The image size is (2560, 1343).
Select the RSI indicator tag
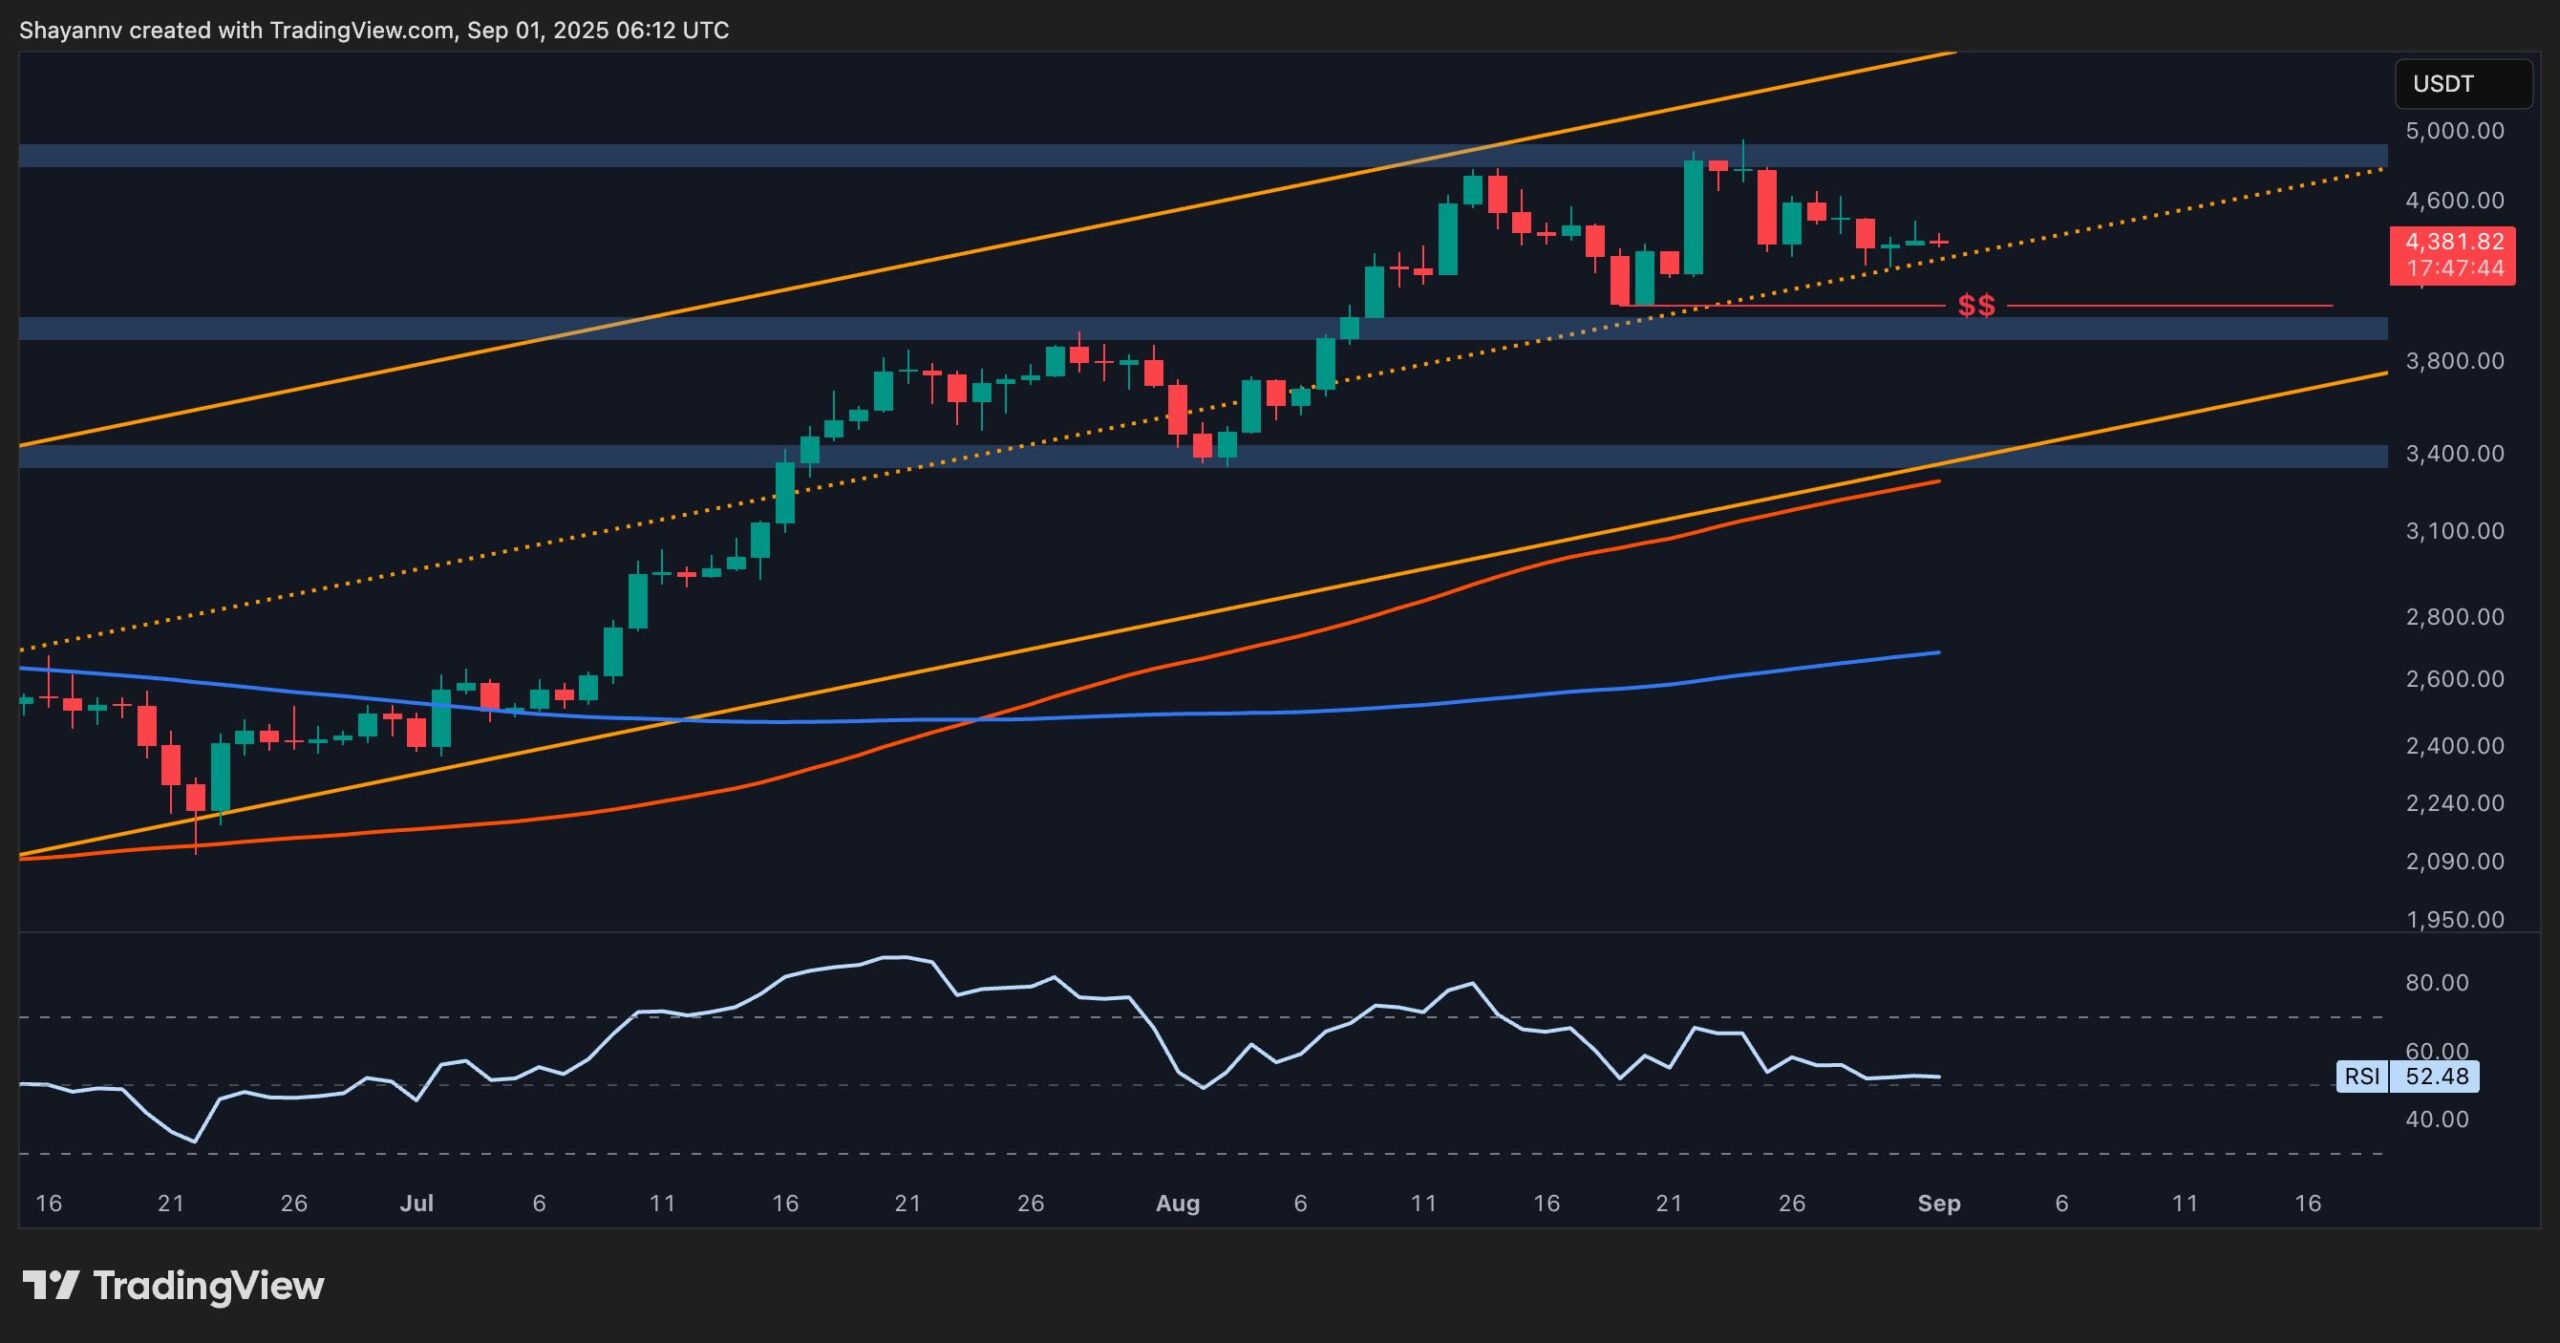point(2362,1077)
